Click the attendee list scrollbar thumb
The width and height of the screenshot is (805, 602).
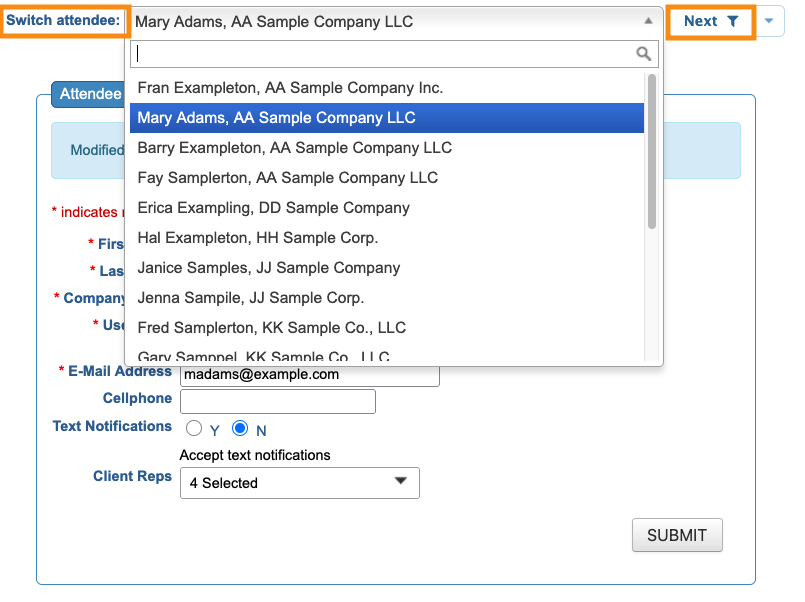[652, 150]
